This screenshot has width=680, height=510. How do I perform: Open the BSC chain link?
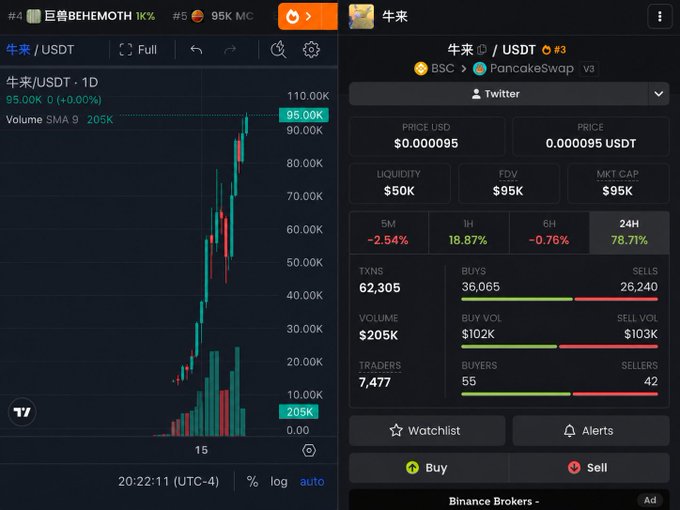[x=434, y=69]
